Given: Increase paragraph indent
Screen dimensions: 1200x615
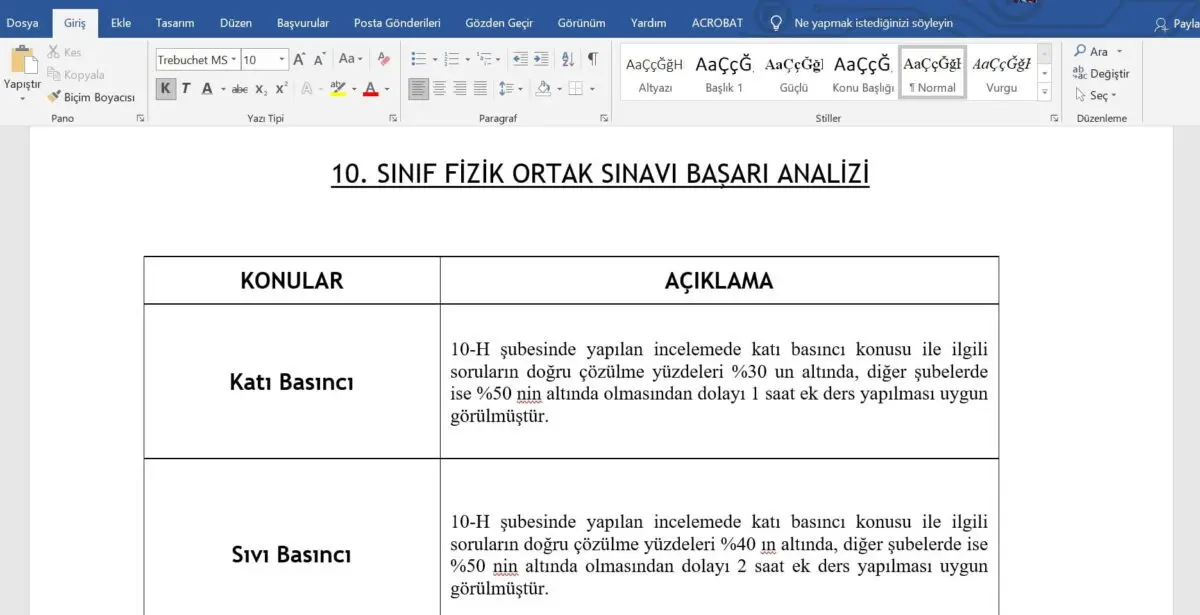Looking at the screenshot, I should [541, 60].
